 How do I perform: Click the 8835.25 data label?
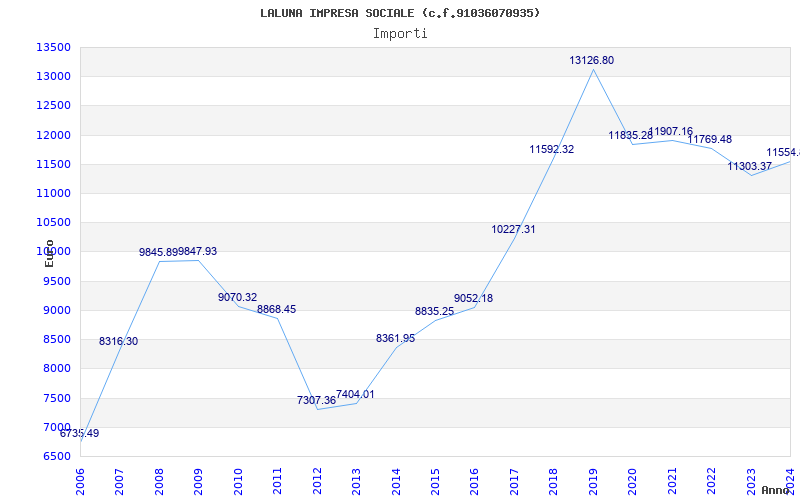point(434,311)
